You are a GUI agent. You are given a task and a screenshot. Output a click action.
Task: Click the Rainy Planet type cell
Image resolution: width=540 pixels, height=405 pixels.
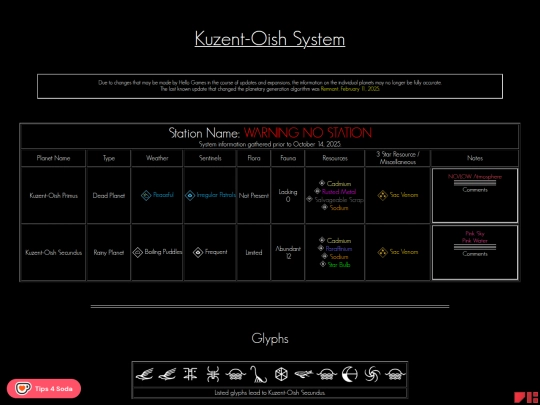click(109, 252)
